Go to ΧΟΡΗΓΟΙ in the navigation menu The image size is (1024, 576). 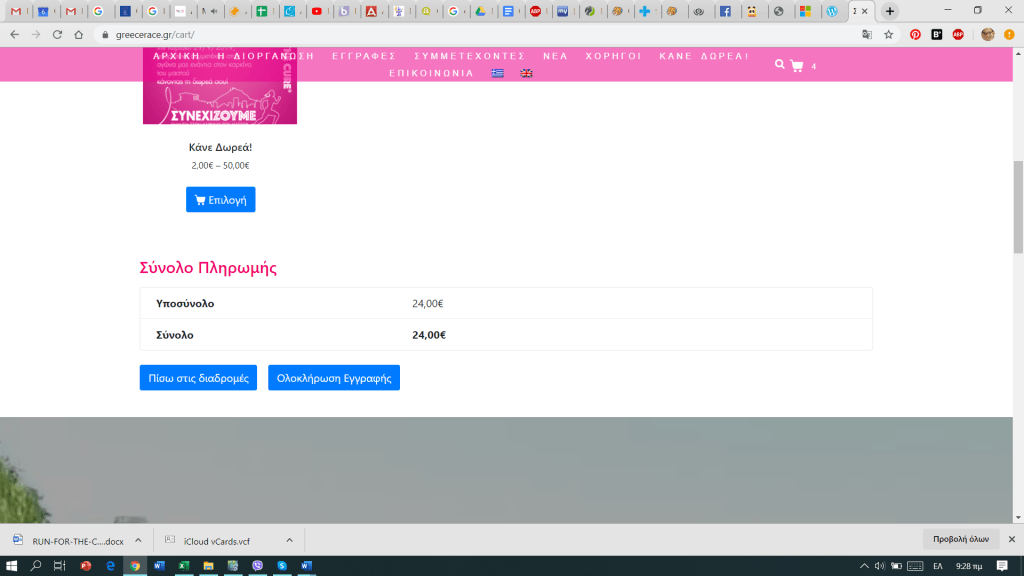pyautogui.click(x=613, y=56)
